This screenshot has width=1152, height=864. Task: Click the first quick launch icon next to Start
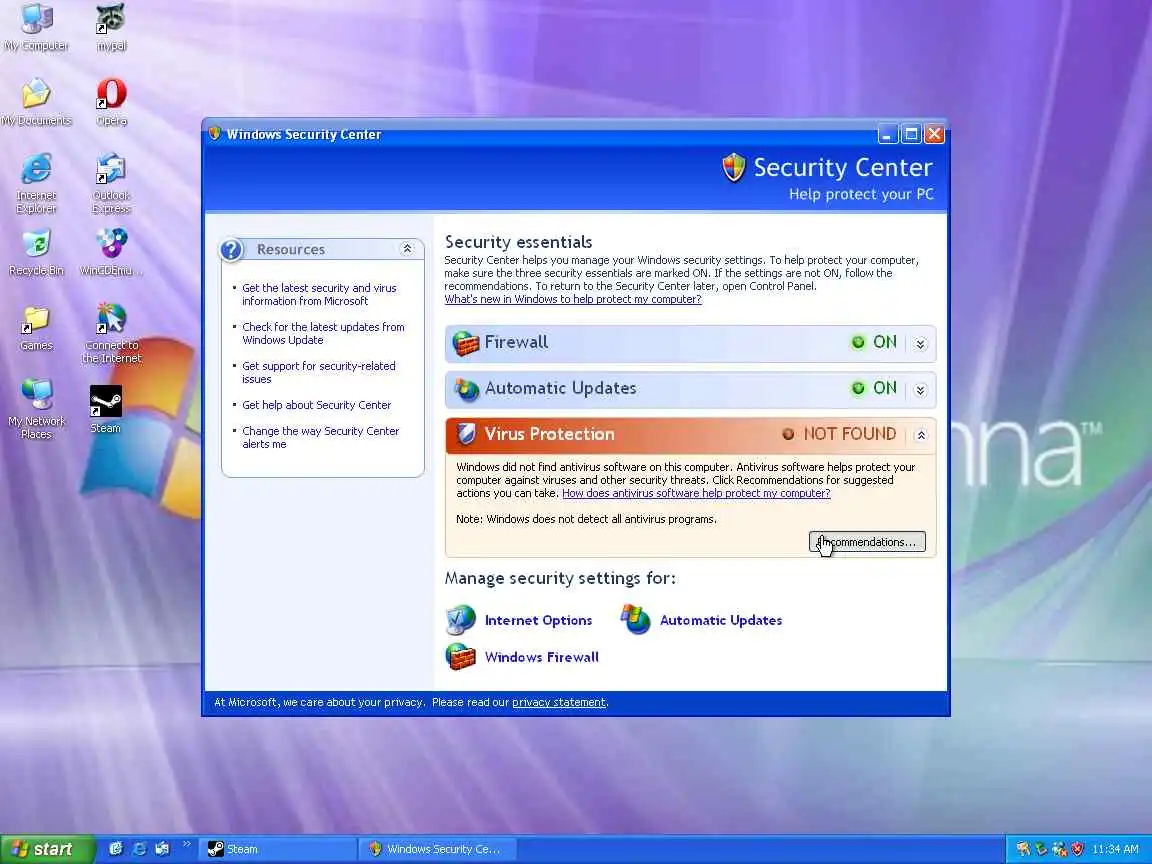[115, 849]
